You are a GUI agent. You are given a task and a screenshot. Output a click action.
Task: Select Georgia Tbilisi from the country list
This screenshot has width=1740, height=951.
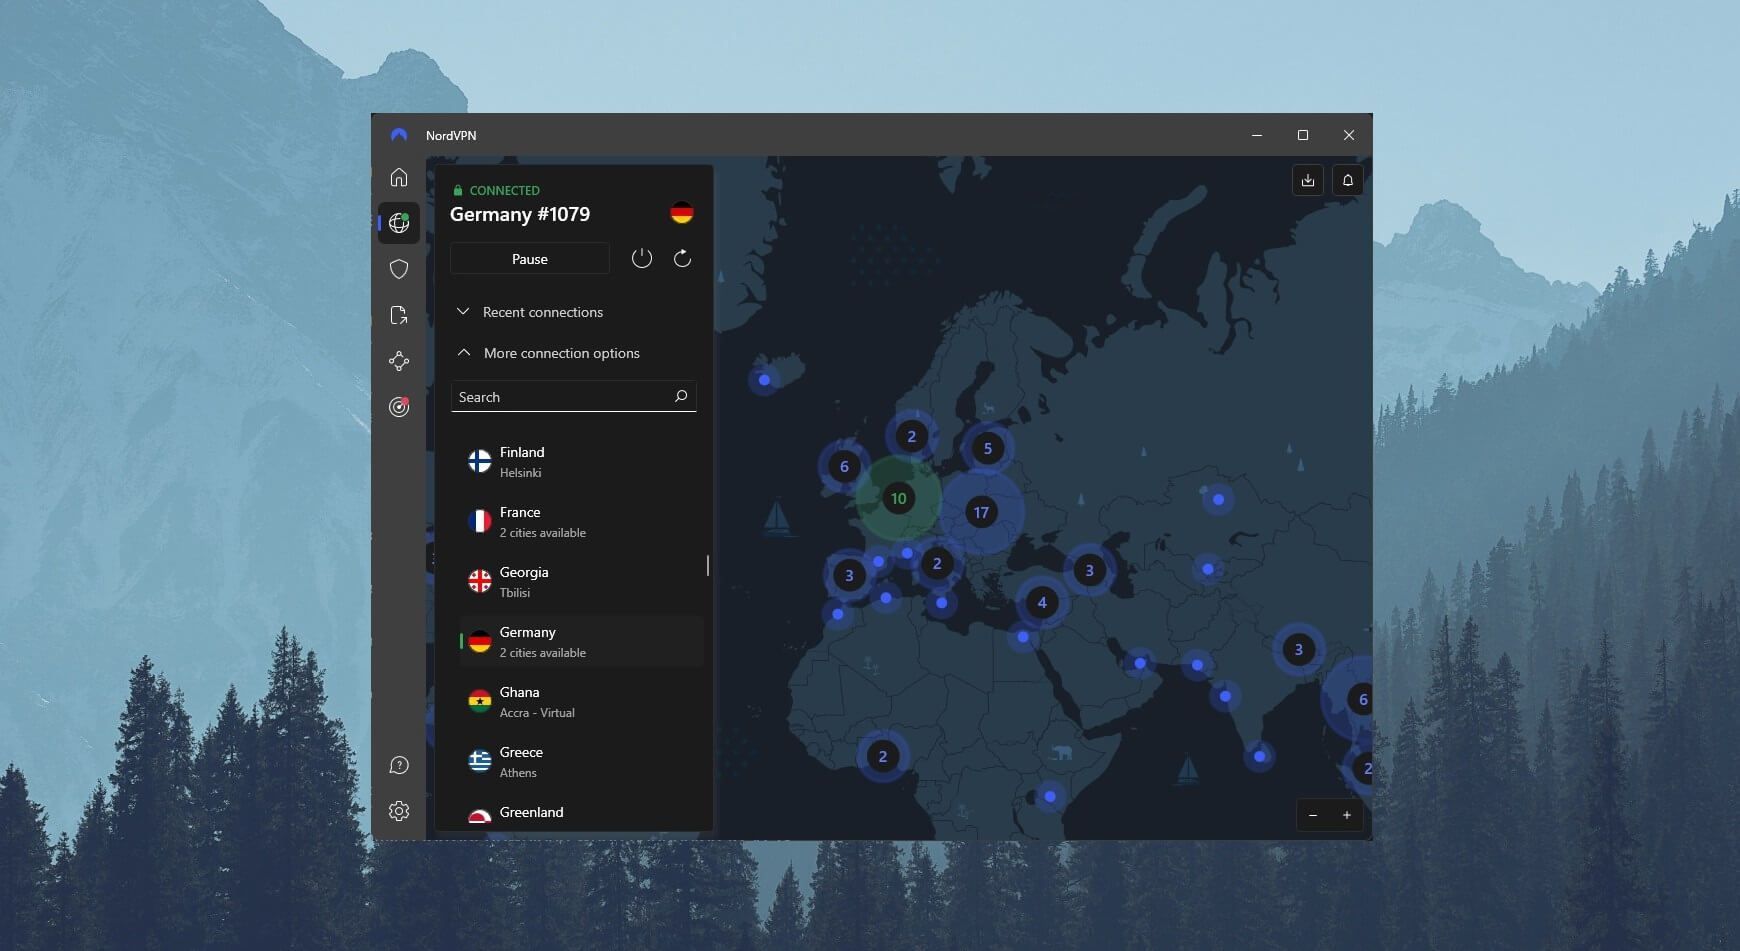click(580, 582)
